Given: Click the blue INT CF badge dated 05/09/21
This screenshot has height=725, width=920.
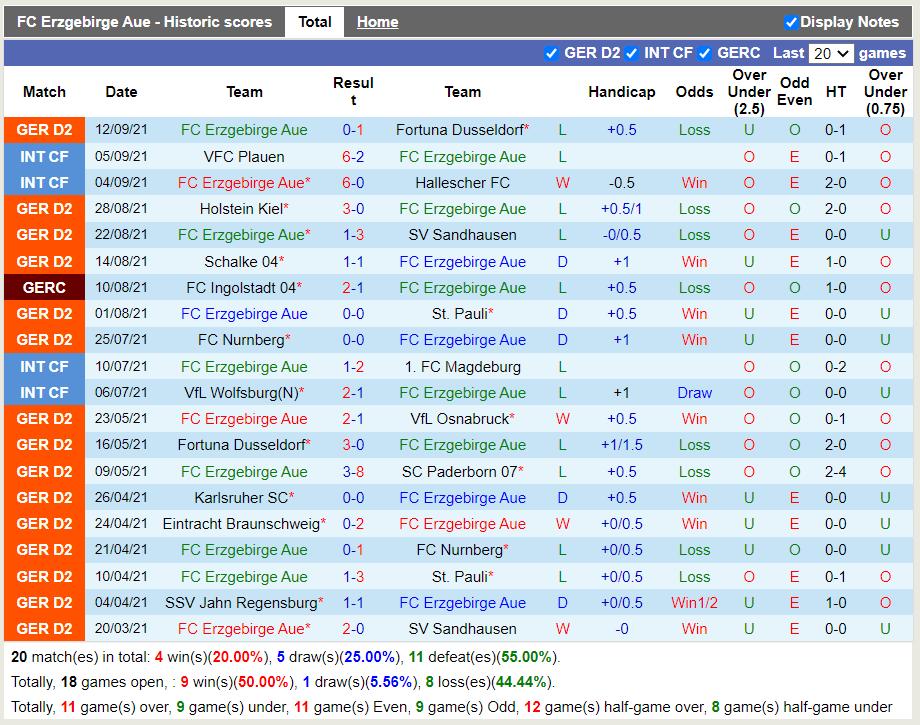Looking at the screenshot, I should click(44, 156).
